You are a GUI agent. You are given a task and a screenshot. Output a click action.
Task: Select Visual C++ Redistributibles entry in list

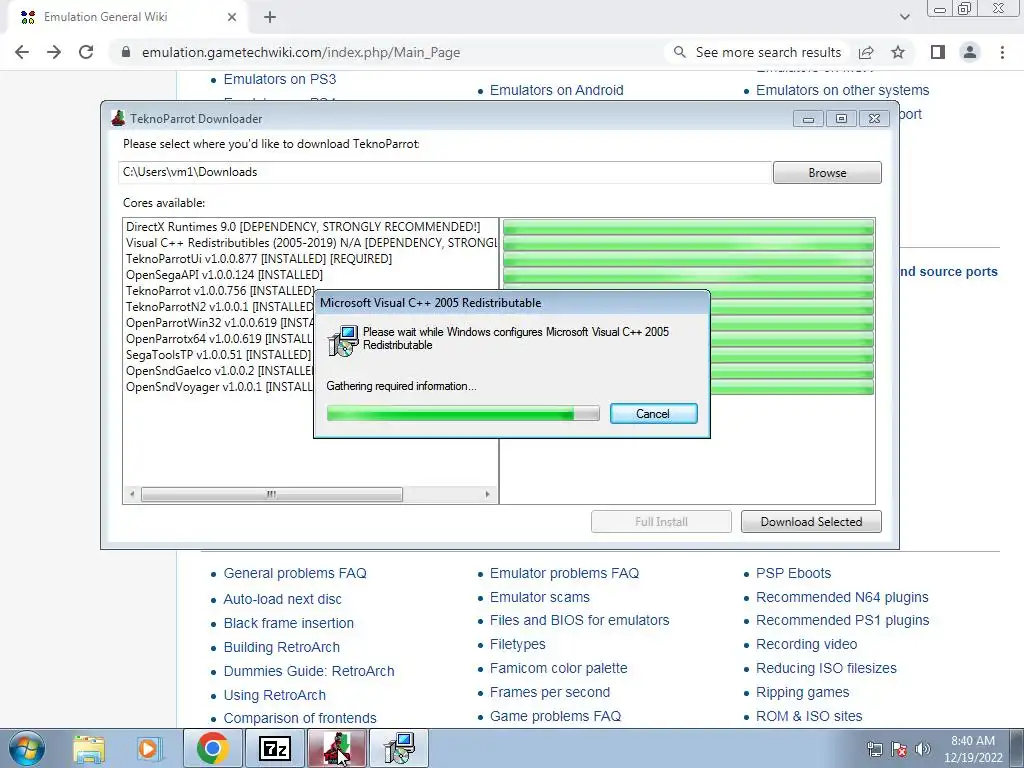(312, 242)
